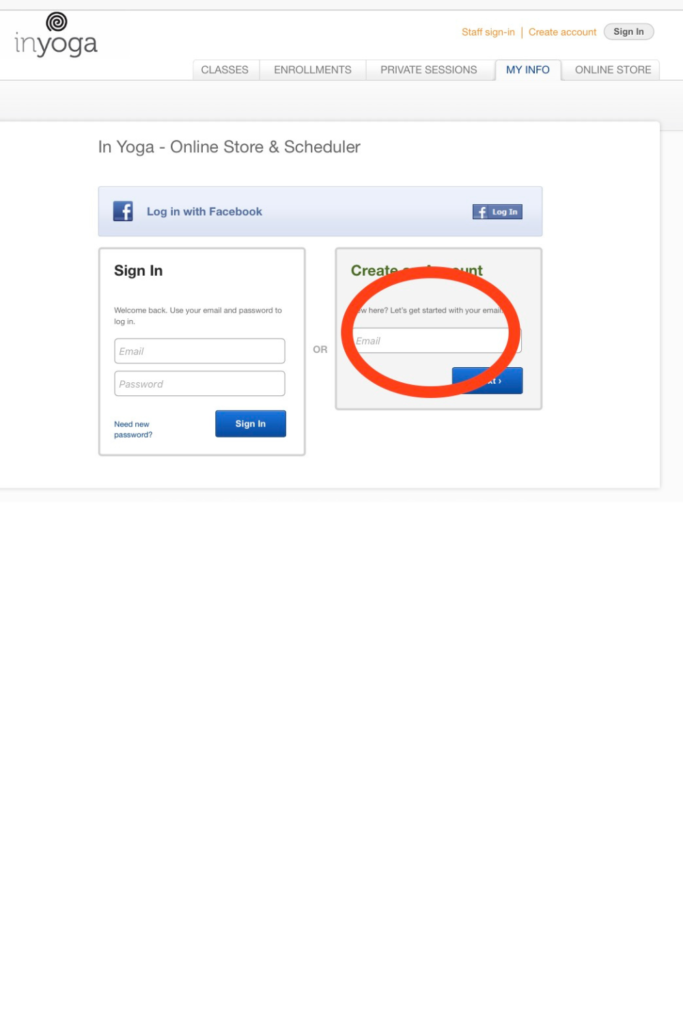Click the In Yoga Online Store heading
The width and height of the screenshot is (683, 1024).
click(229, 147)
